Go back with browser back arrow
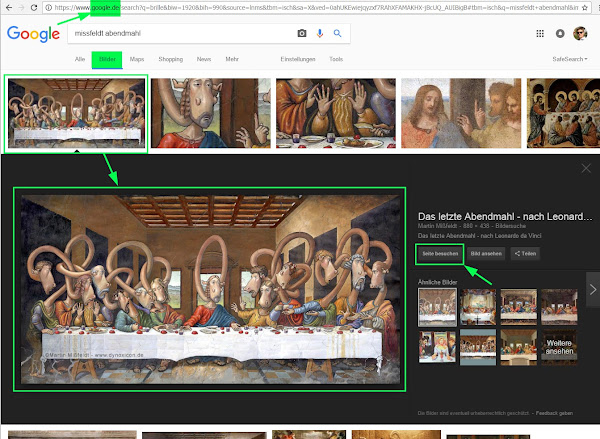600x439 pixels. pyautogui.click(x=8, y=8)
